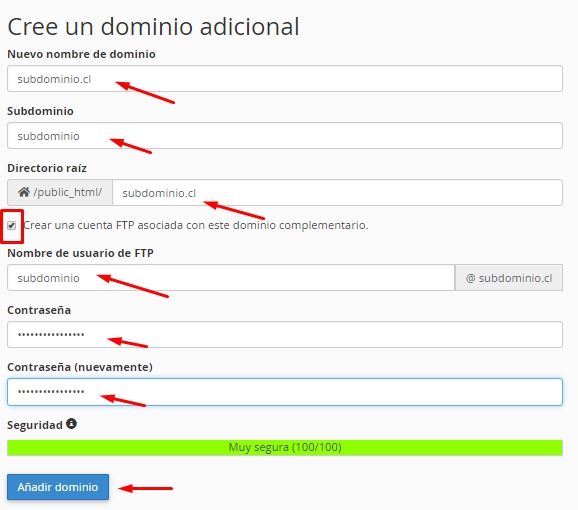Toggle the FTP account creation checkbox
The image size is (578, 510).
click(x=11, y=226)
